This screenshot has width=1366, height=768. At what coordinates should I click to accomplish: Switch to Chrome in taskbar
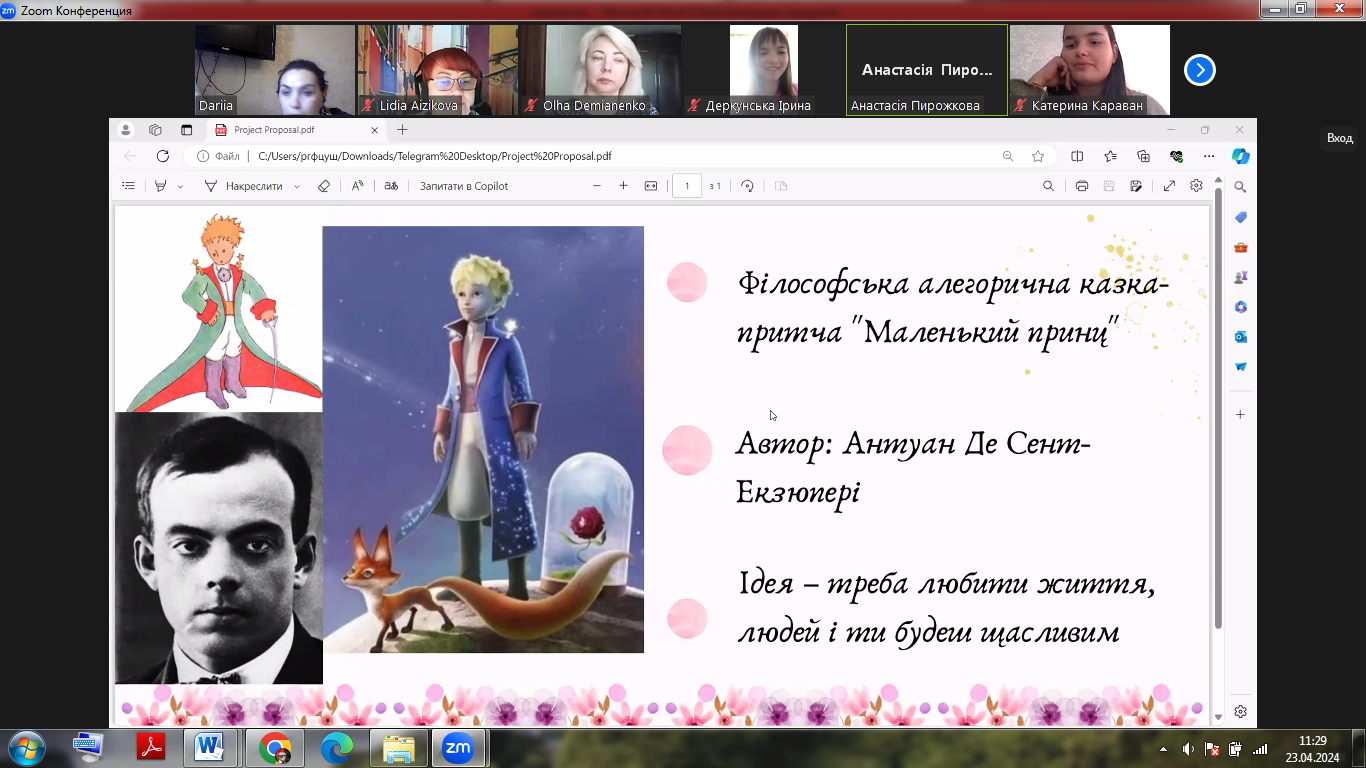(275, 747)
